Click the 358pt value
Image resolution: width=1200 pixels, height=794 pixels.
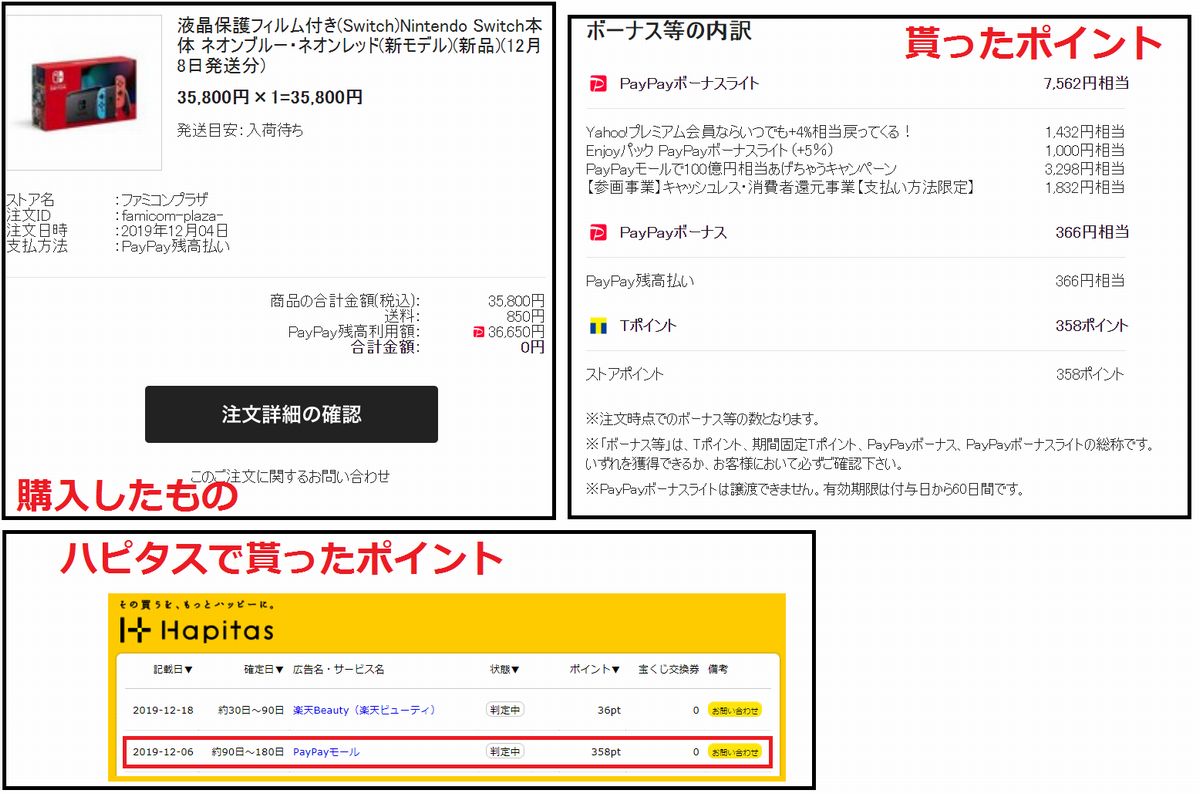[x=606, y=752]
